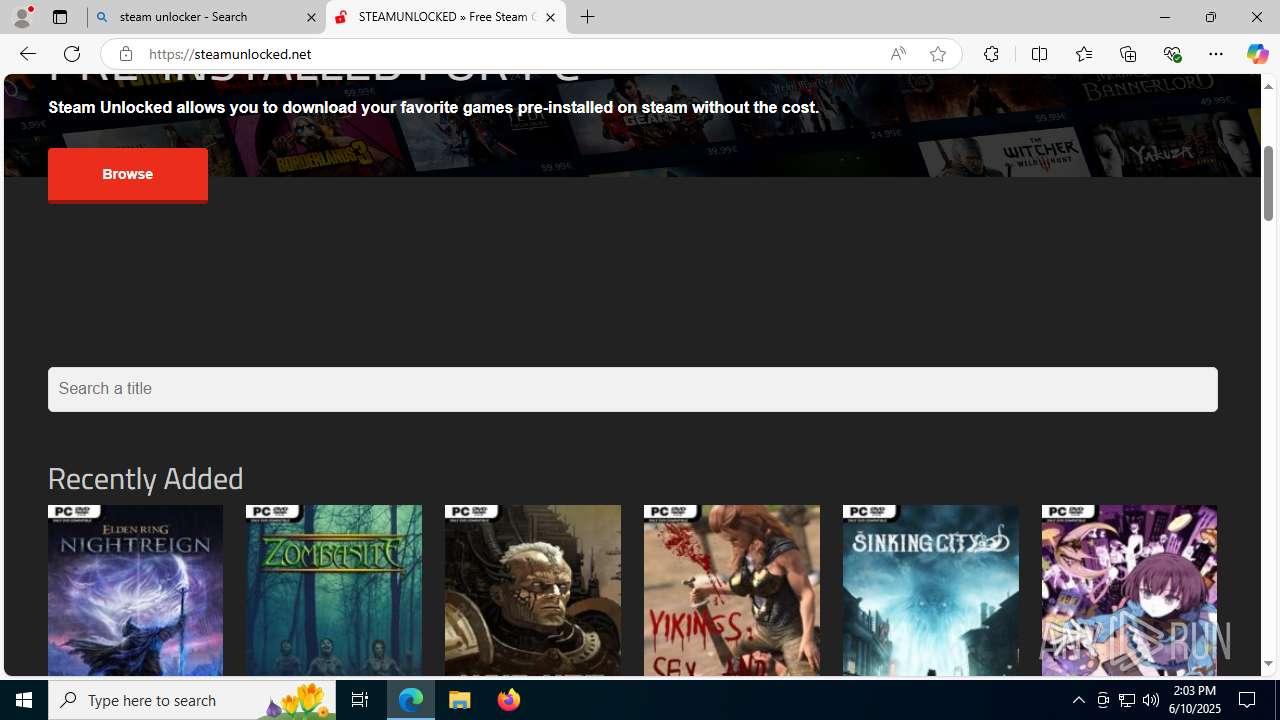This screenshot has width=1280, height=720.
Task: Open Browser essentials
Action: coord(1172,54)
